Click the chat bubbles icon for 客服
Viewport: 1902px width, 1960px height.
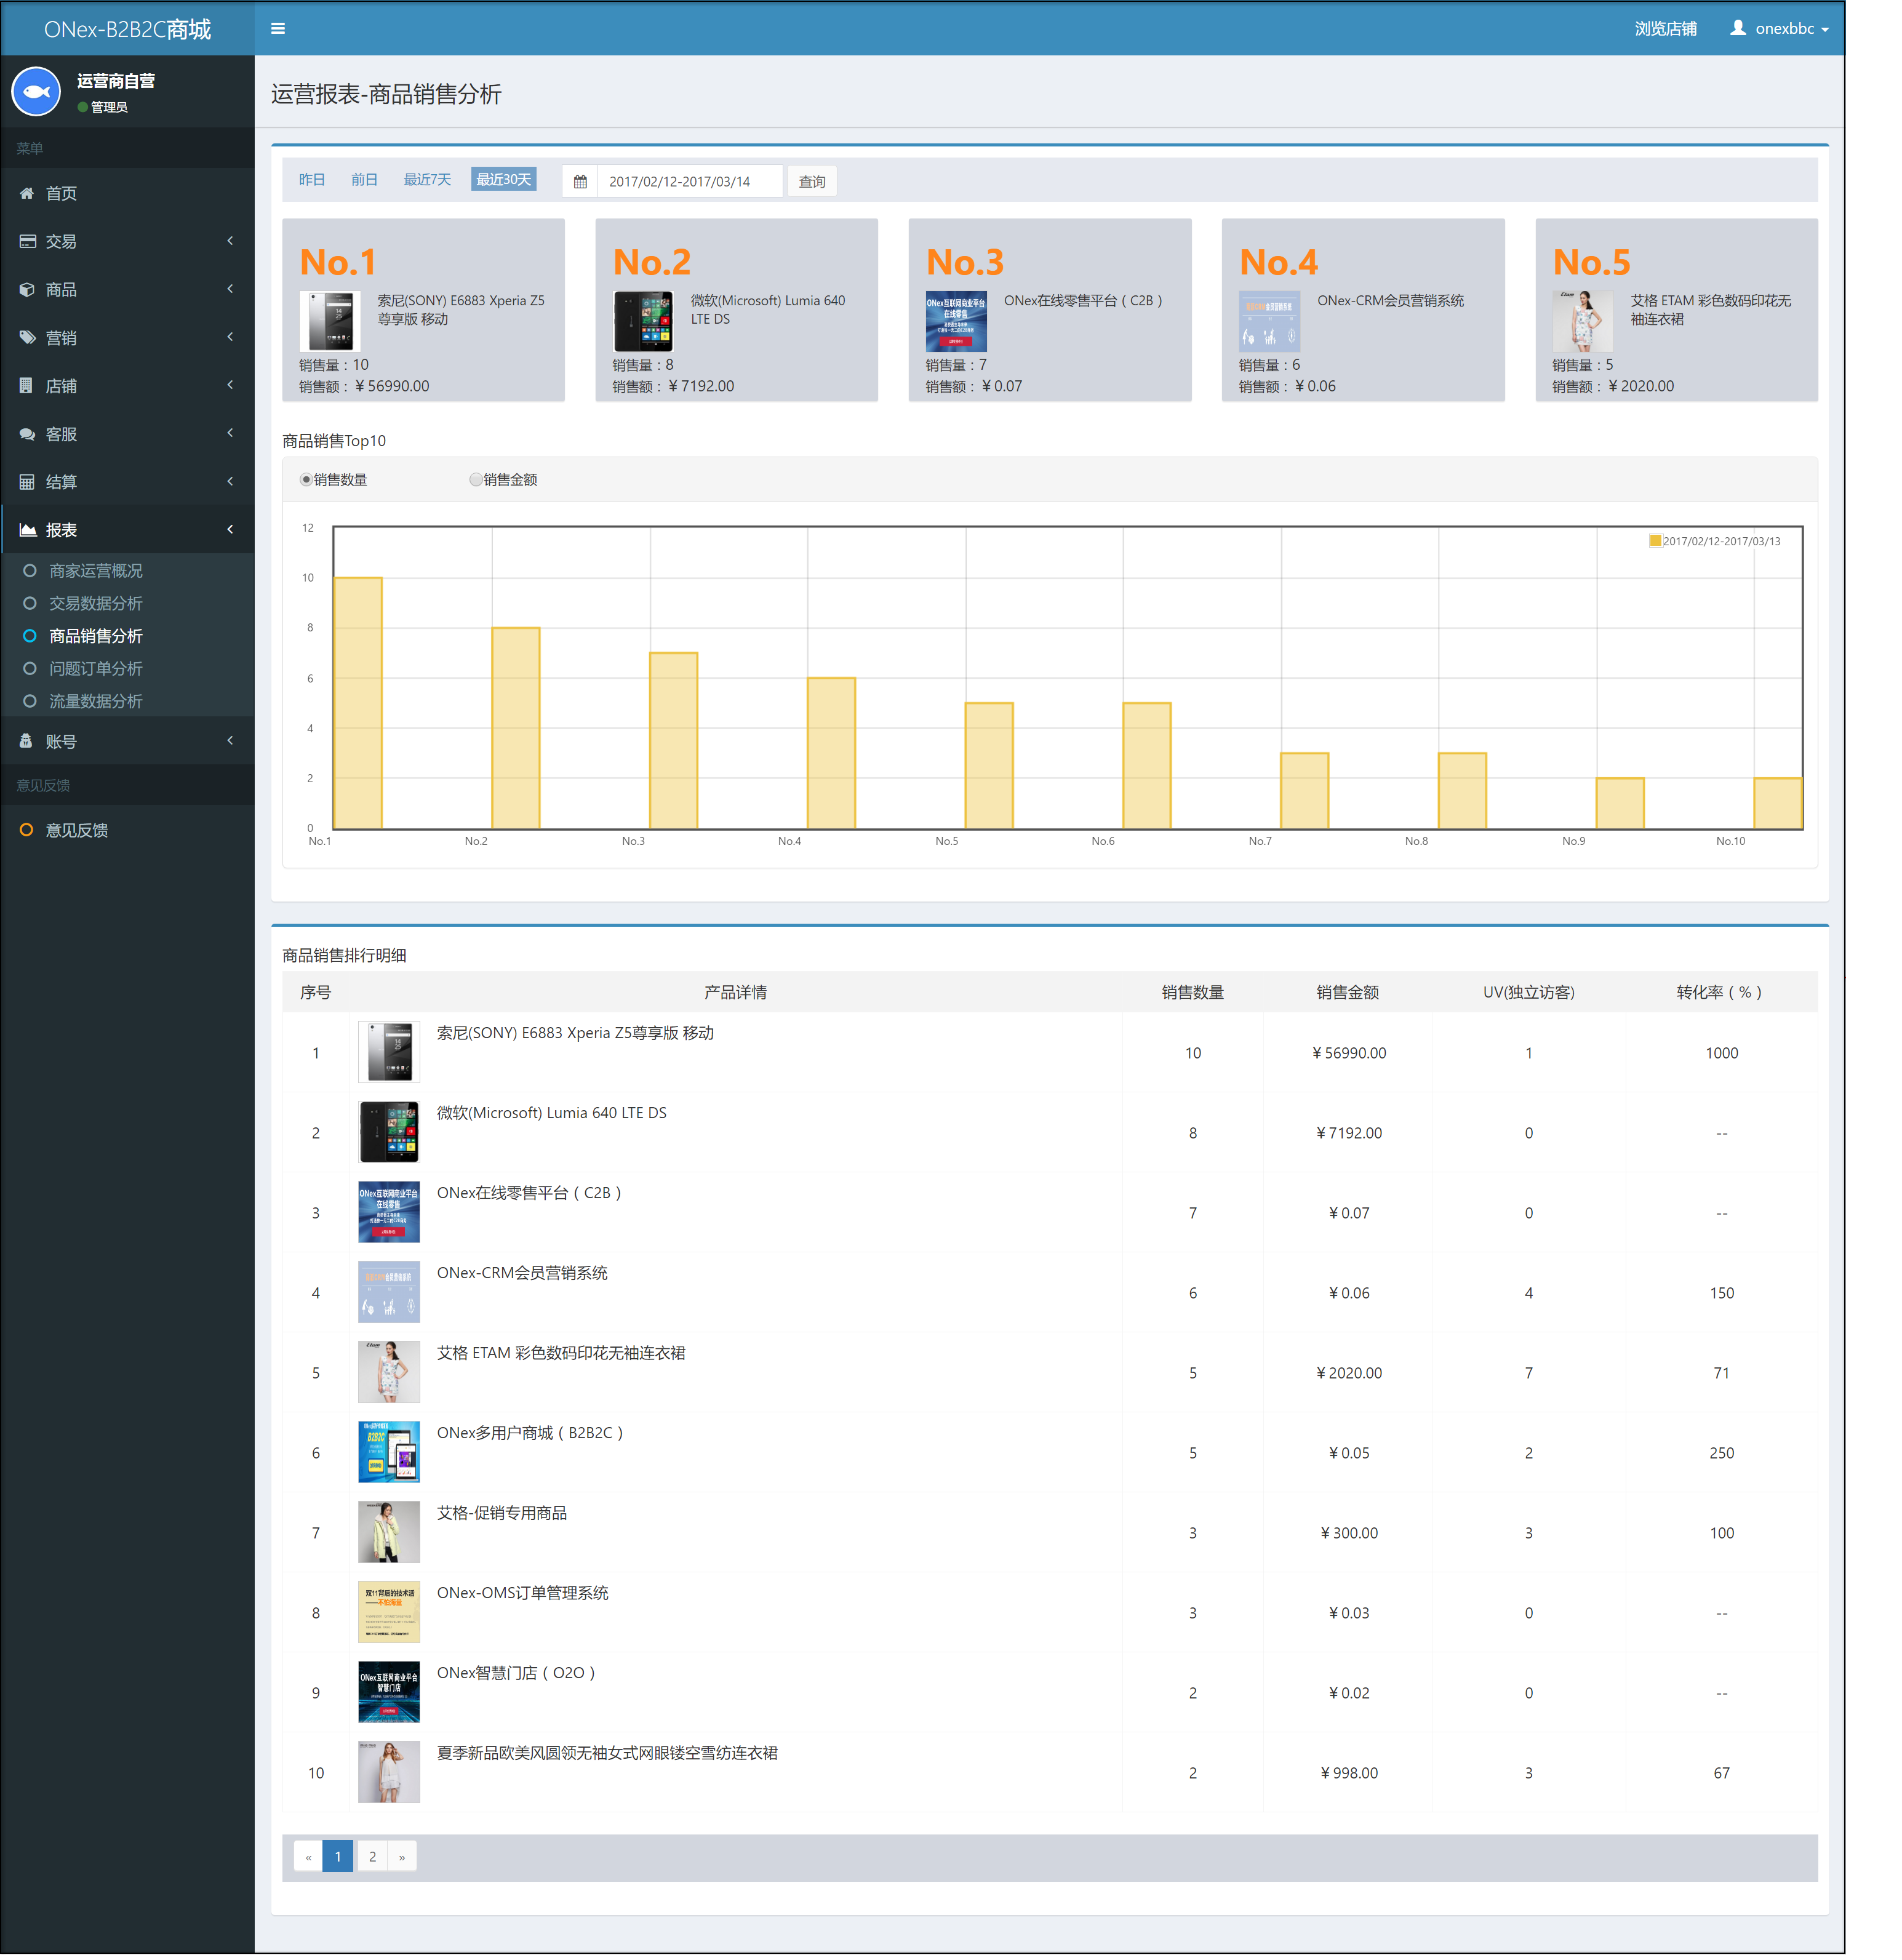pos(27,434)
